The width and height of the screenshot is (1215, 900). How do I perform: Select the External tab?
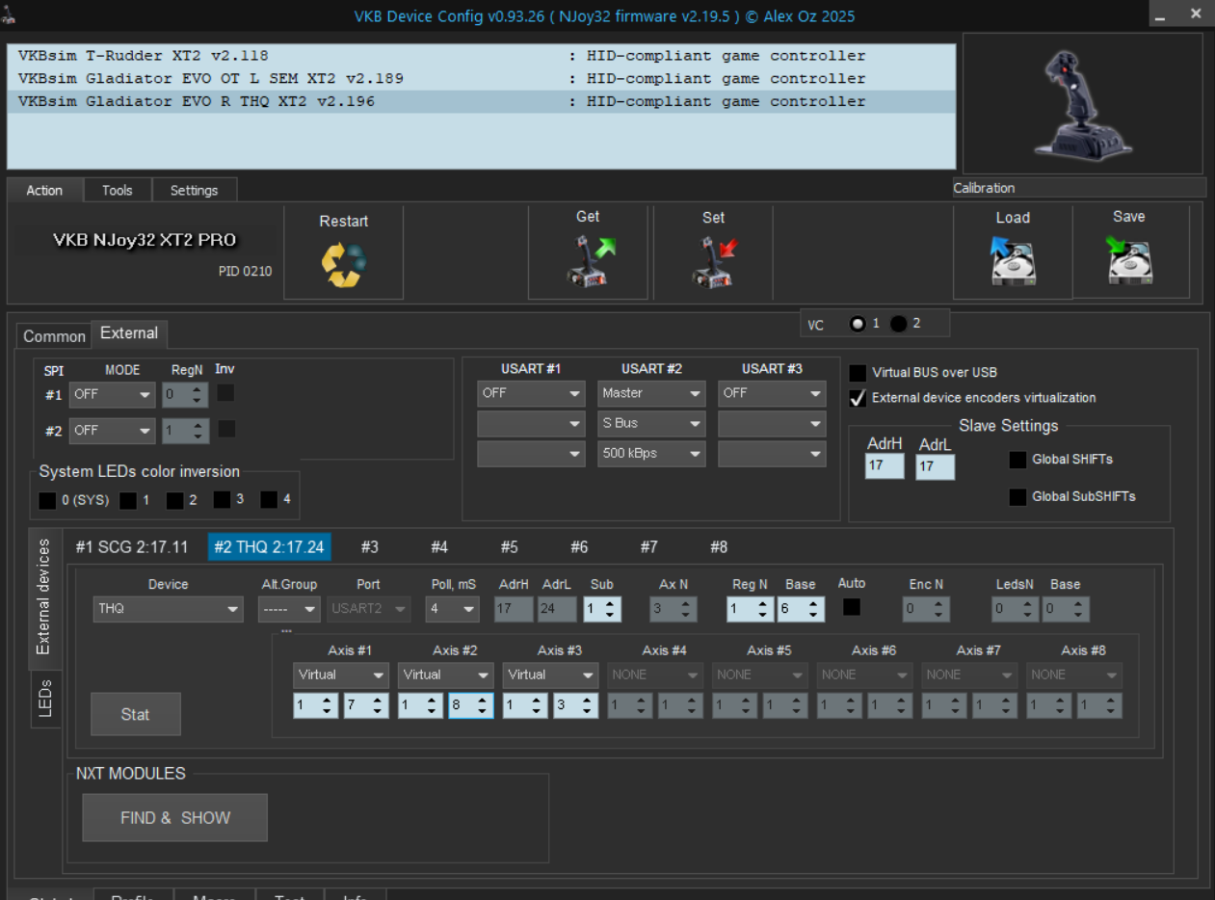click(x=129, y=333)
